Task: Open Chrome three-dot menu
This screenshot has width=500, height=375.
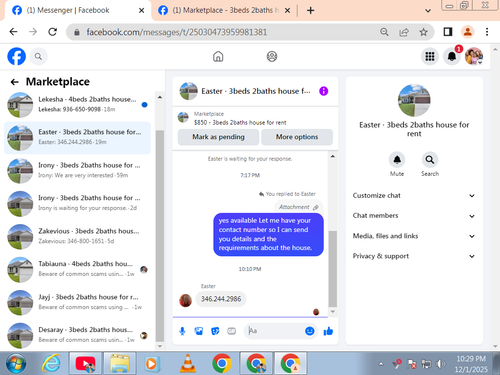Action: click(x=487, y=32)
